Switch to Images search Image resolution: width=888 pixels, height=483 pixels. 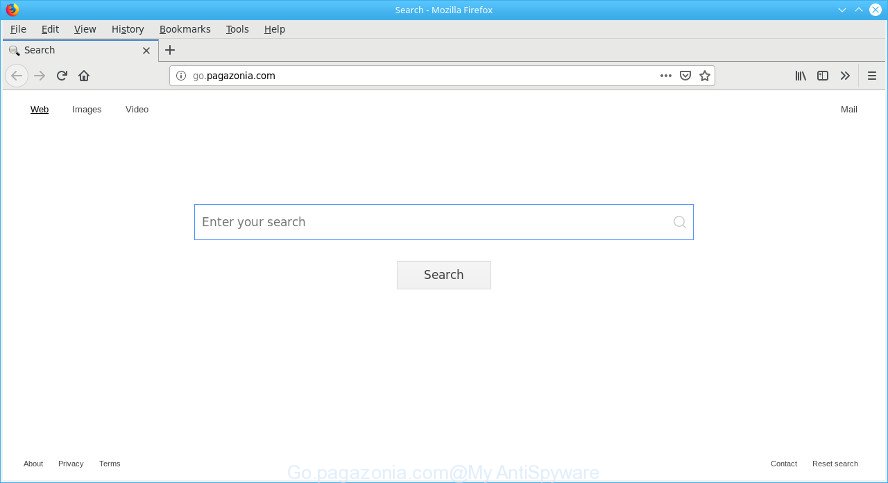(87, 109)
